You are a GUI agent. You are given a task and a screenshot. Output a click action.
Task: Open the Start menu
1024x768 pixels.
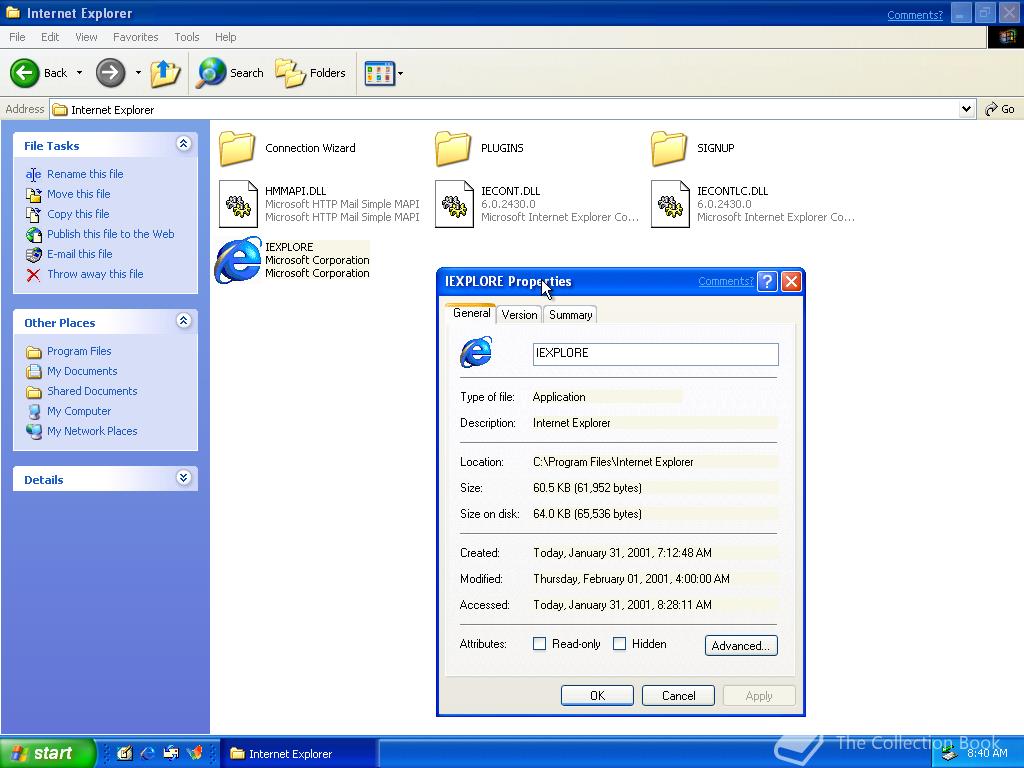coord(48,753)
